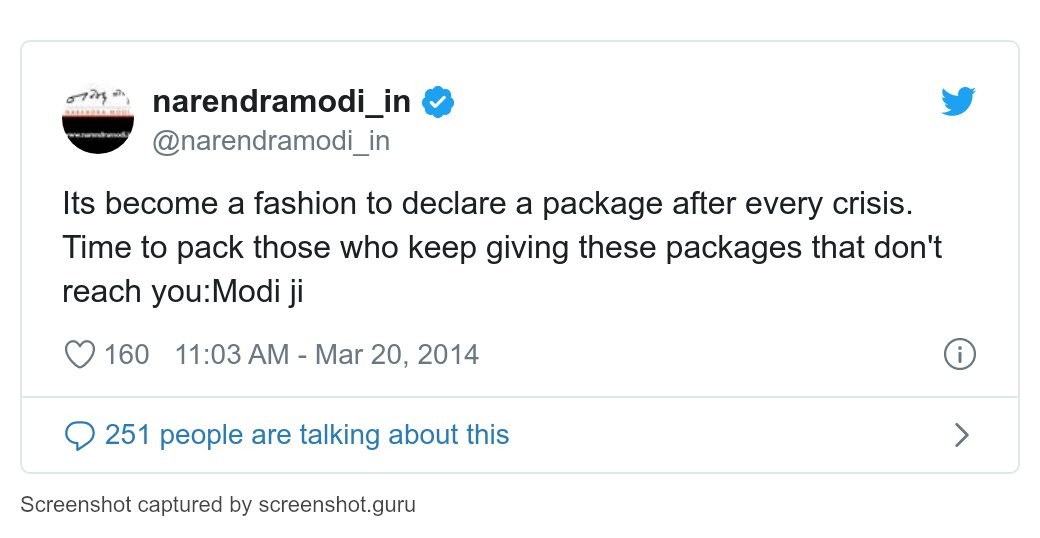Click the screenshot.guru name in caption
The image size is (1040, 538).
pos(336,505)
